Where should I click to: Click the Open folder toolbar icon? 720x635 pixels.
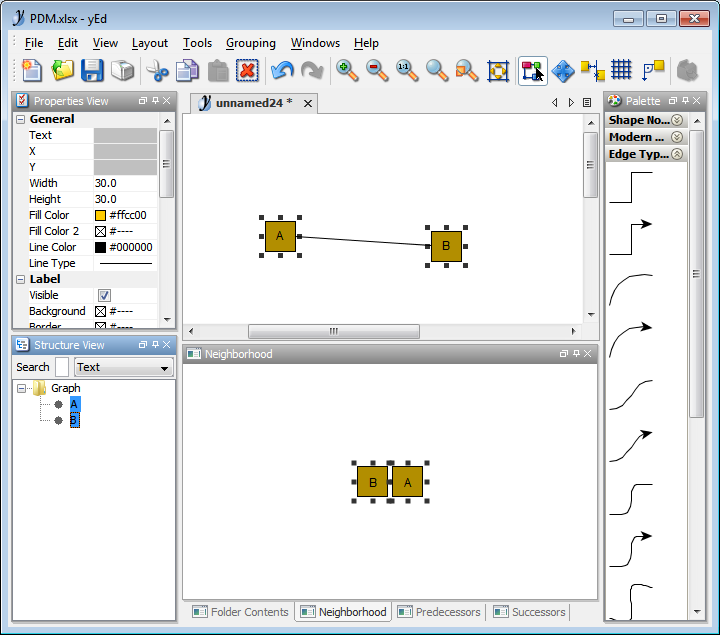coord(62,71)
